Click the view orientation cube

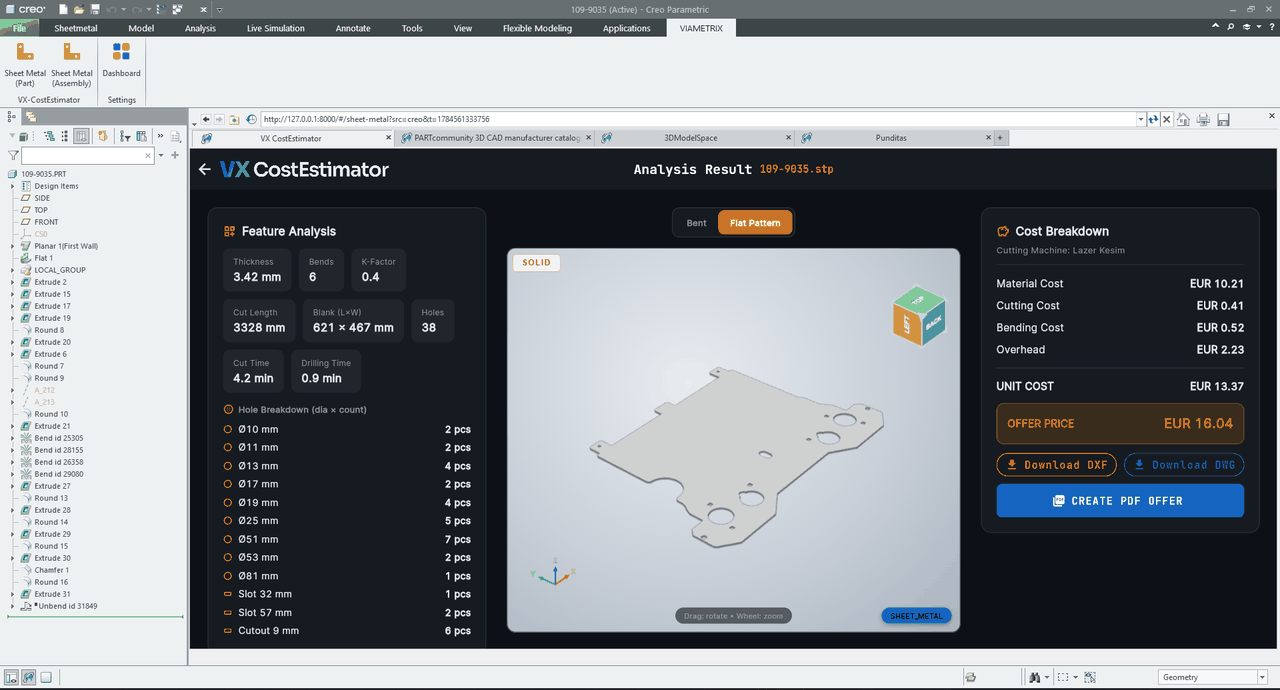(918, 316)
